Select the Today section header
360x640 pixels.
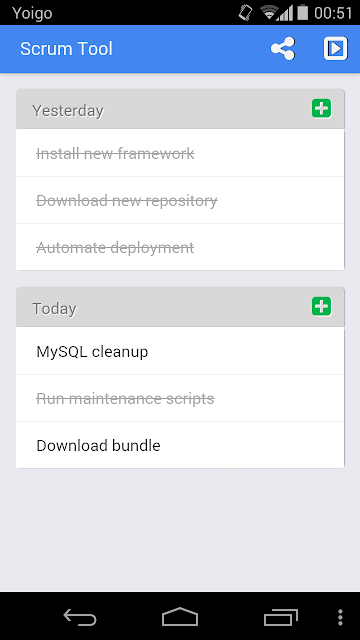tap(180, 307)
